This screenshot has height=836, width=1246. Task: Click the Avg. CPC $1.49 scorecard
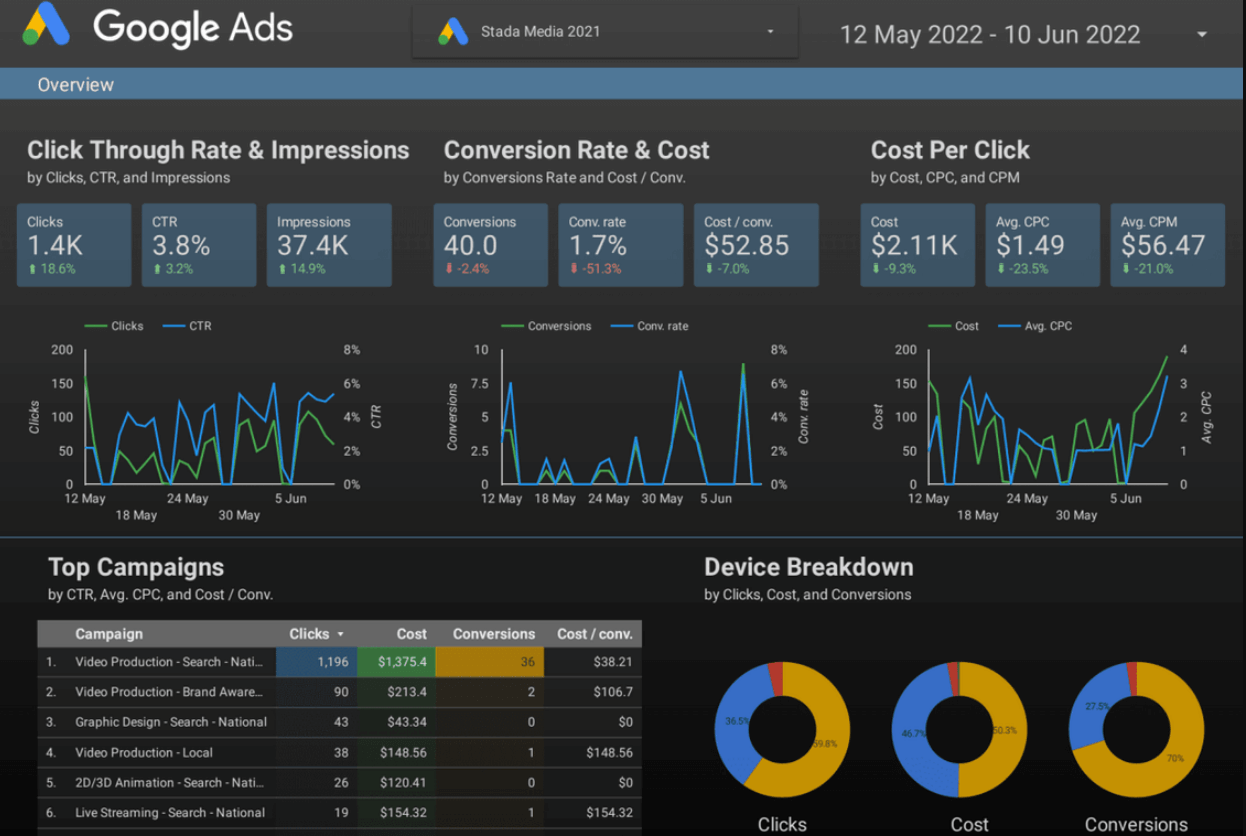1043,245
